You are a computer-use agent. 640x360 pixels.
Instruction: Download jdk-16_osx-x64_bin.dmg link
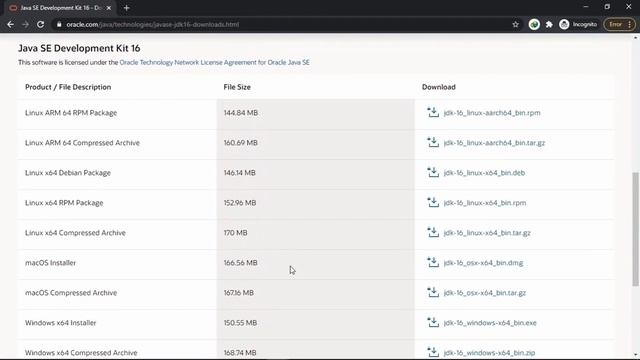(483, 263)
